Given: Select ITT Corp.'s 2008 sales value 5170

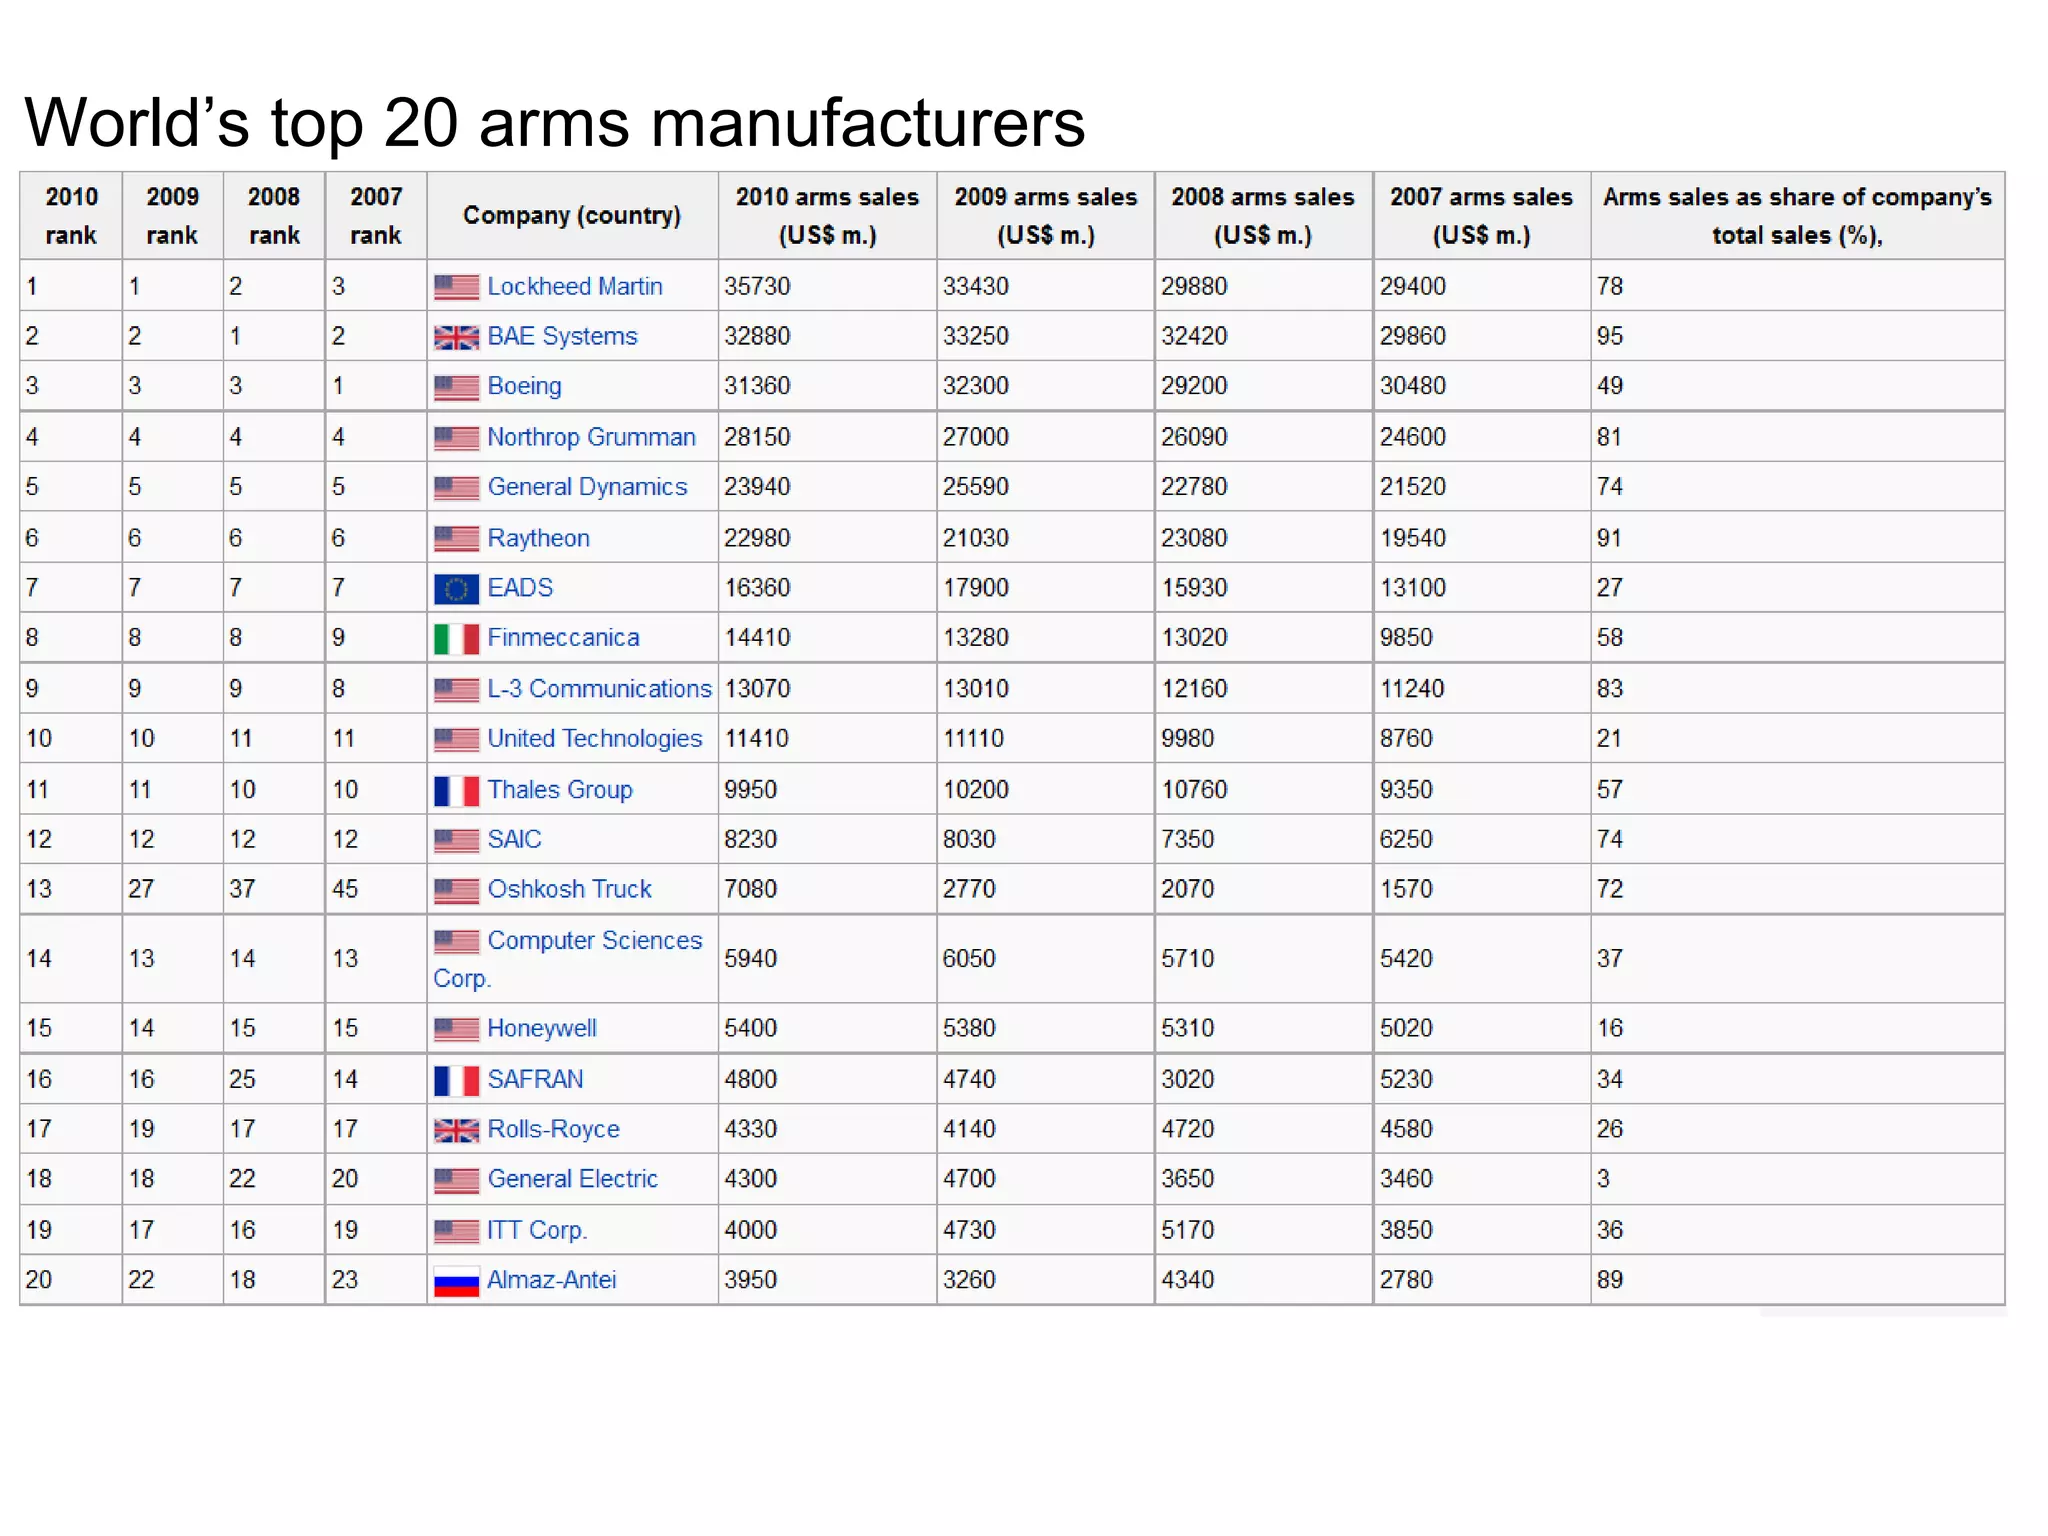Looking at the screenshot, I should tap(1187, 1230).
